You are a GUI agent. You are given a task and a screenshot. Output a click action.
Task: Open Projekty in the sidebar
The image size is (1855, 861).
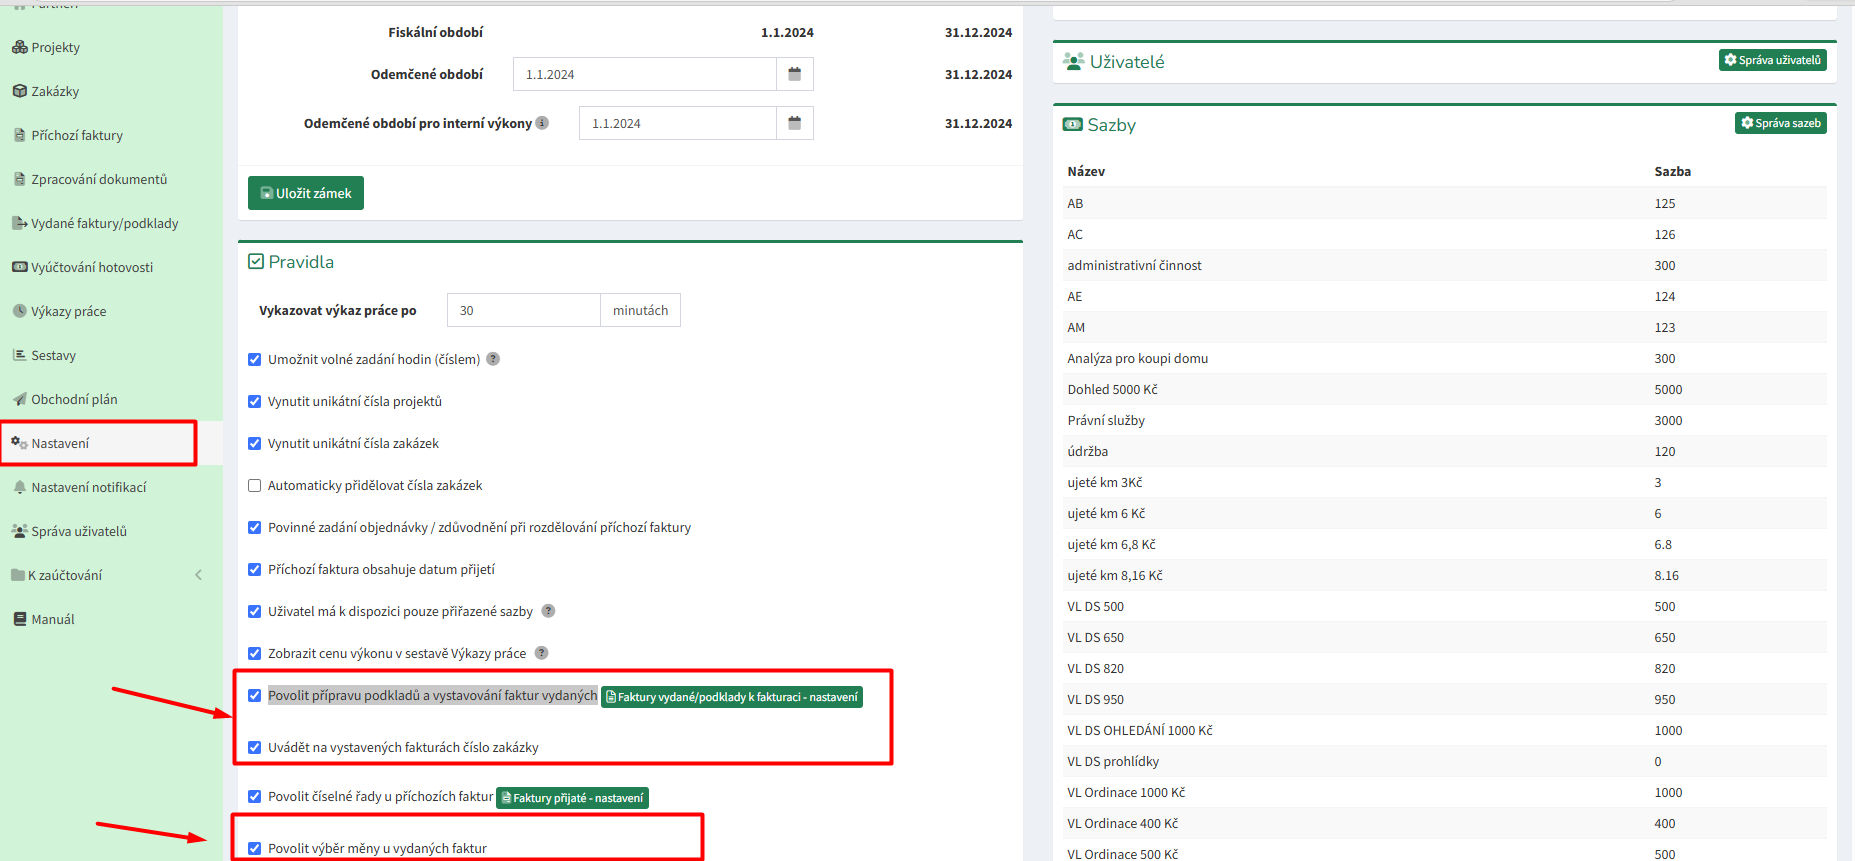tap(55, 47)
